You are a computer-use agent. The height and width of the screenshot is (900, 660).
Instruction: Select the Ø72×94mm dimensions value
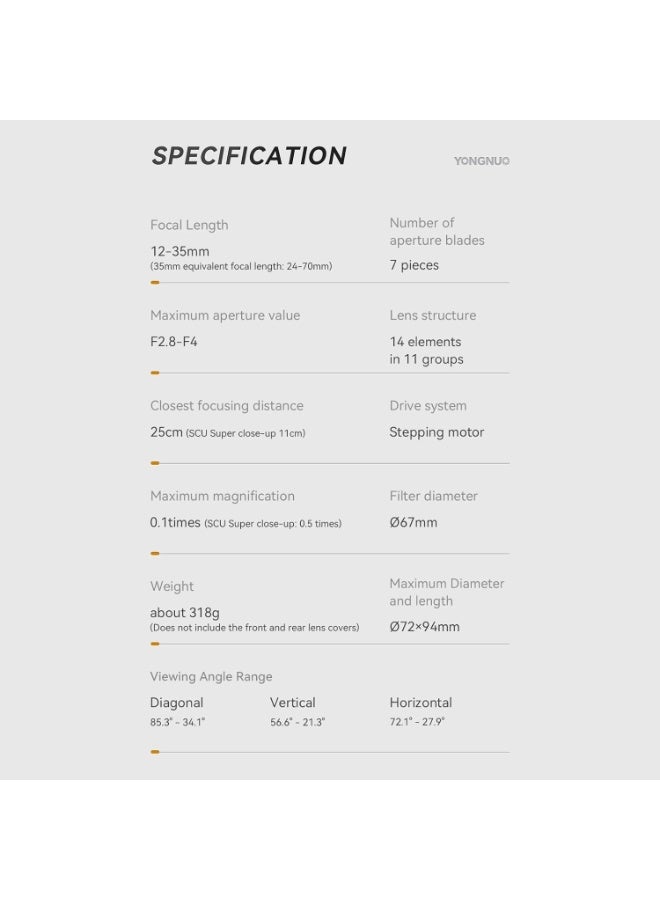coord(424,627)
